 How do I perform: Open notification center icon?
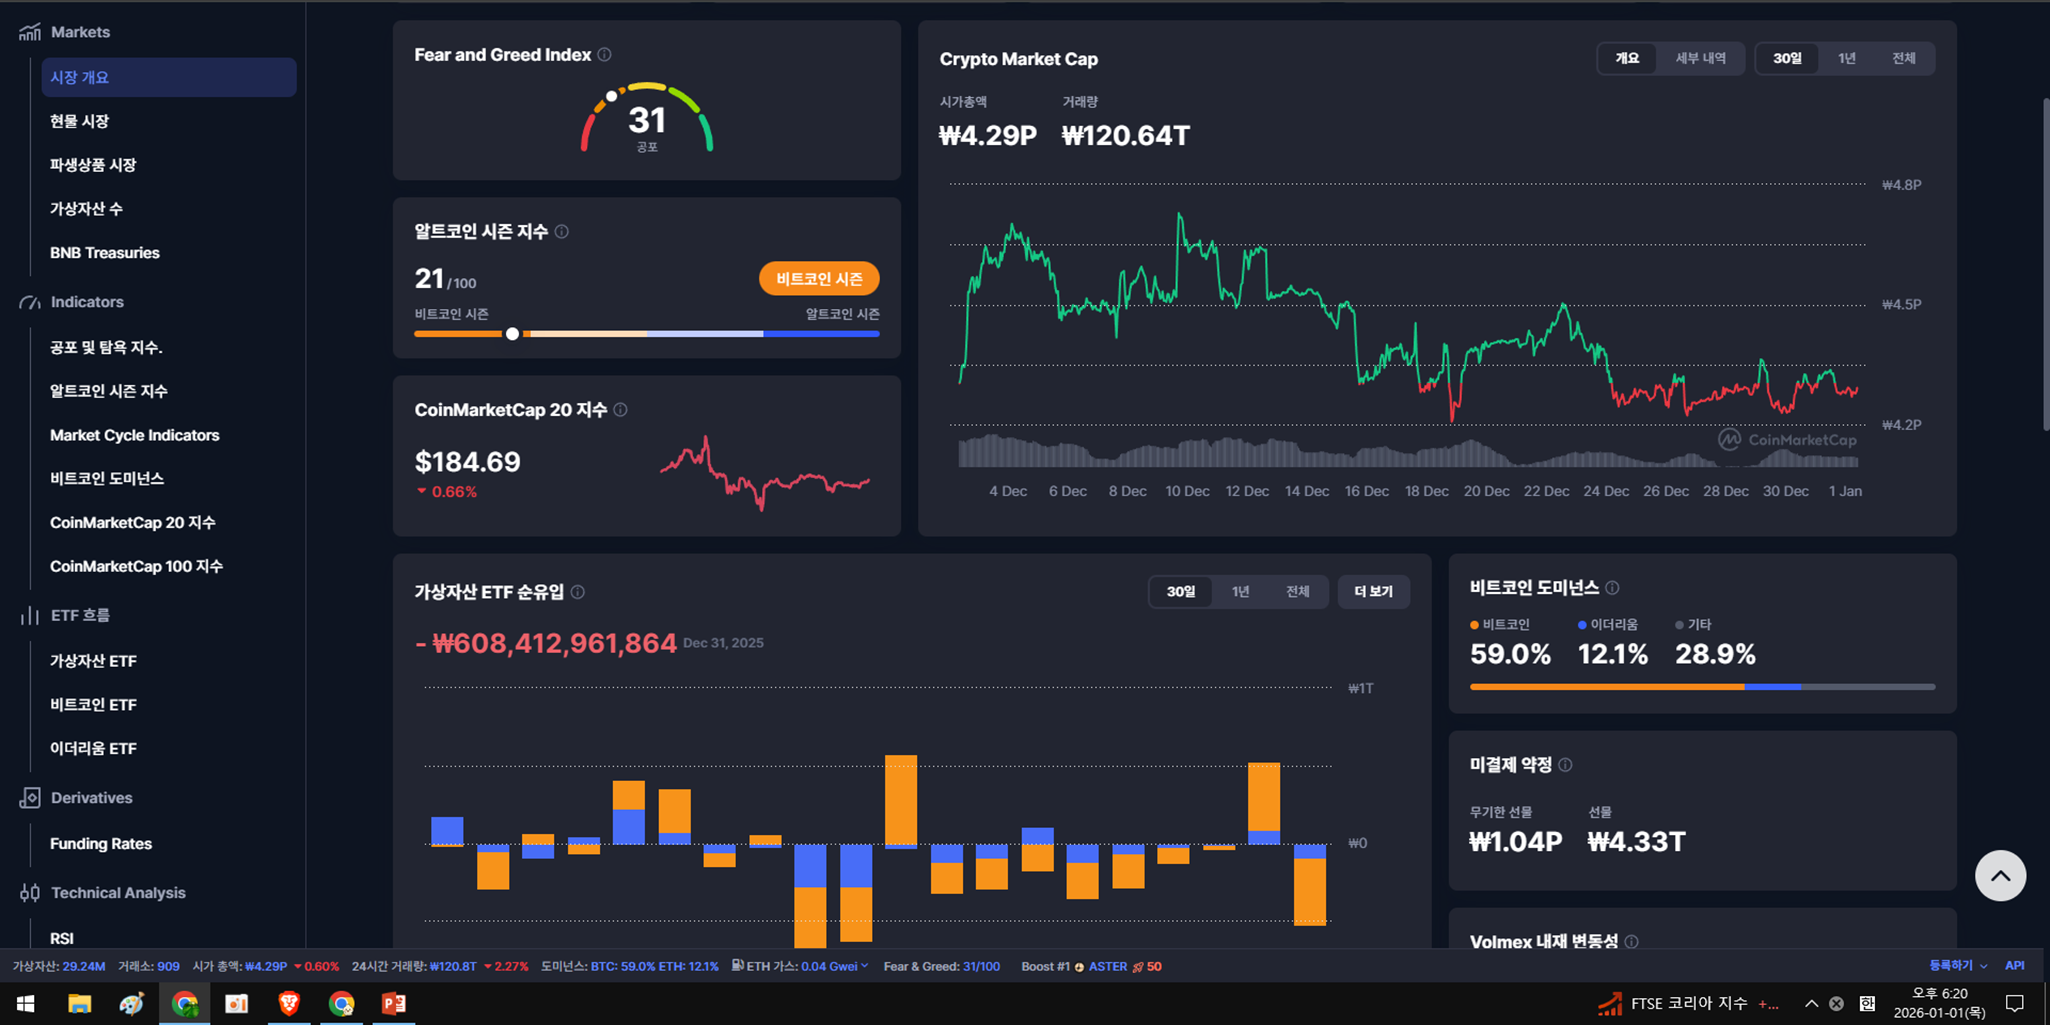[2015, 1003]
